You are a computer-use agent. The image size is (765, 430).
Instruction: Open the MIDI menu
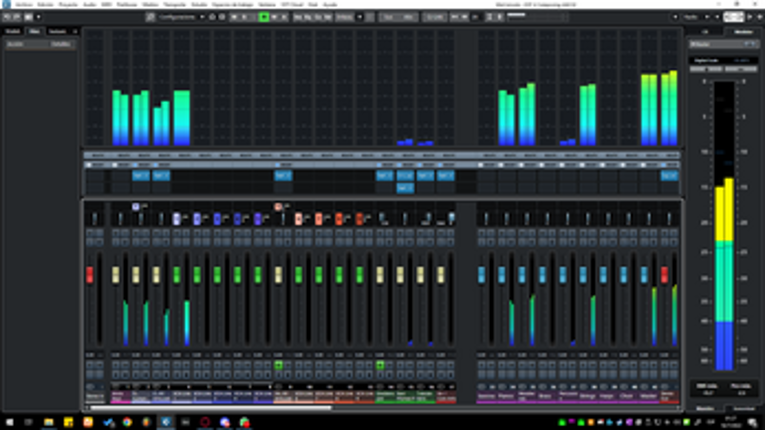[x=106, y=4]
